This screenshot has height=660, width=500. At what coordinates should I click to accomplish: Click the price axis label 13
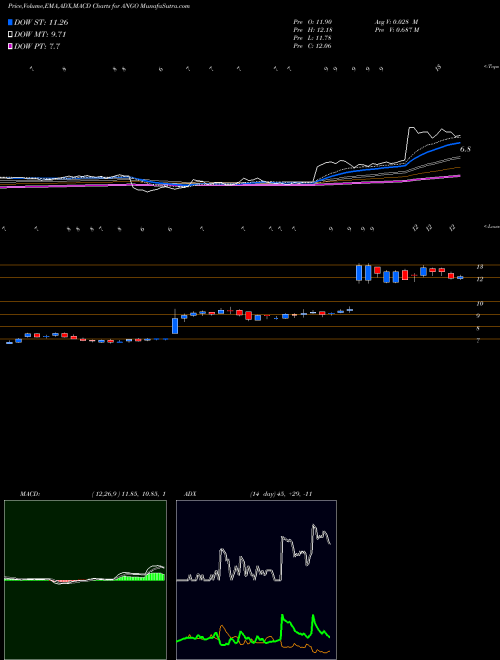point(479,267)
